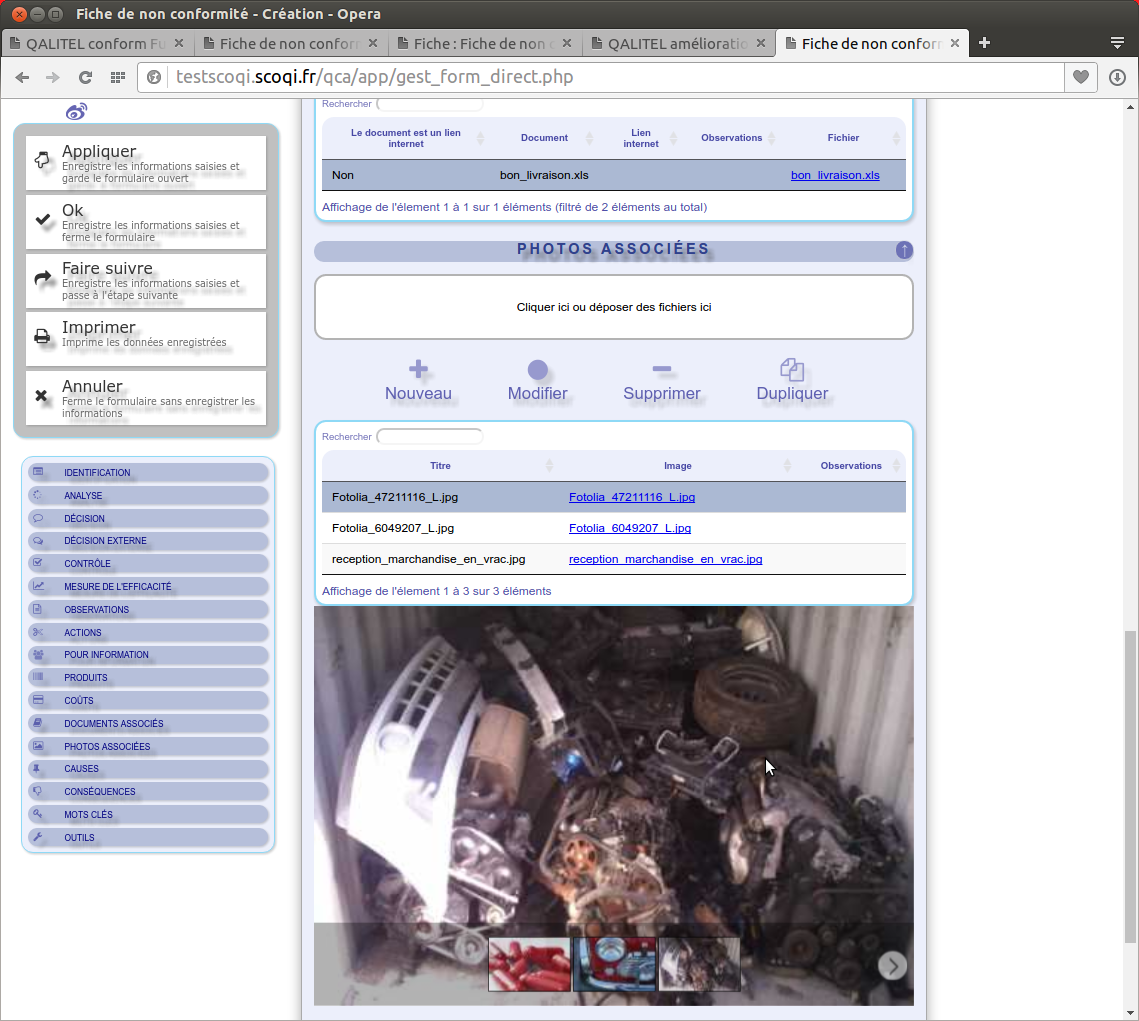The image size is (1139, 1021).
Task: Close the active 'Fiche de non confor' tab
Action: [955, 44]
